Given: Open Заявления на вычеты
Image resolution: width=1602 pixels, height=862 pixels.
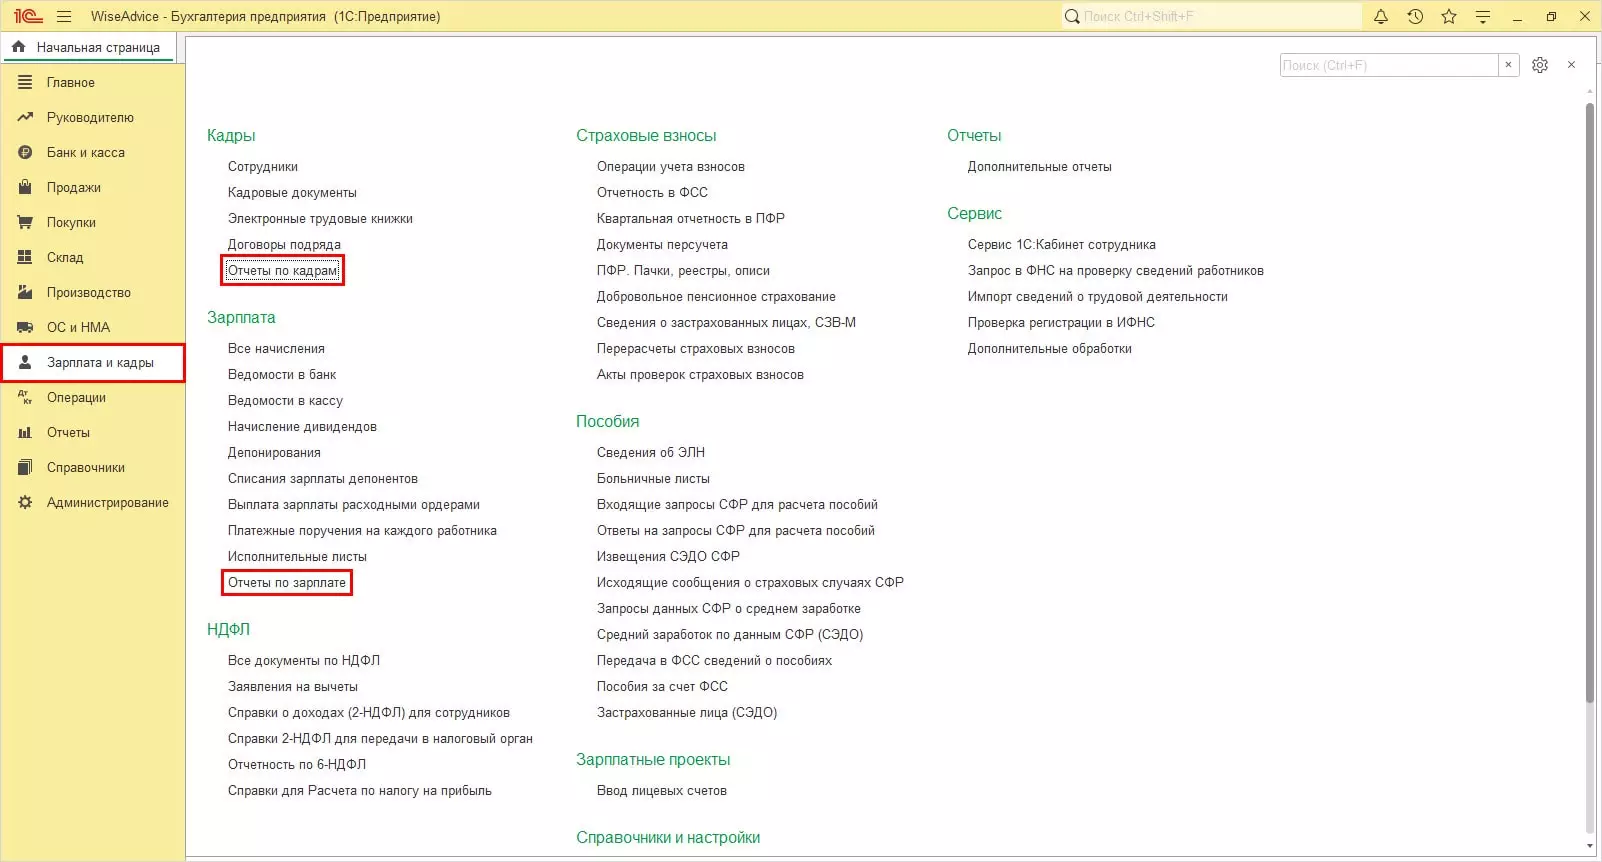Looking at the screenshot, I should (293, 686).
